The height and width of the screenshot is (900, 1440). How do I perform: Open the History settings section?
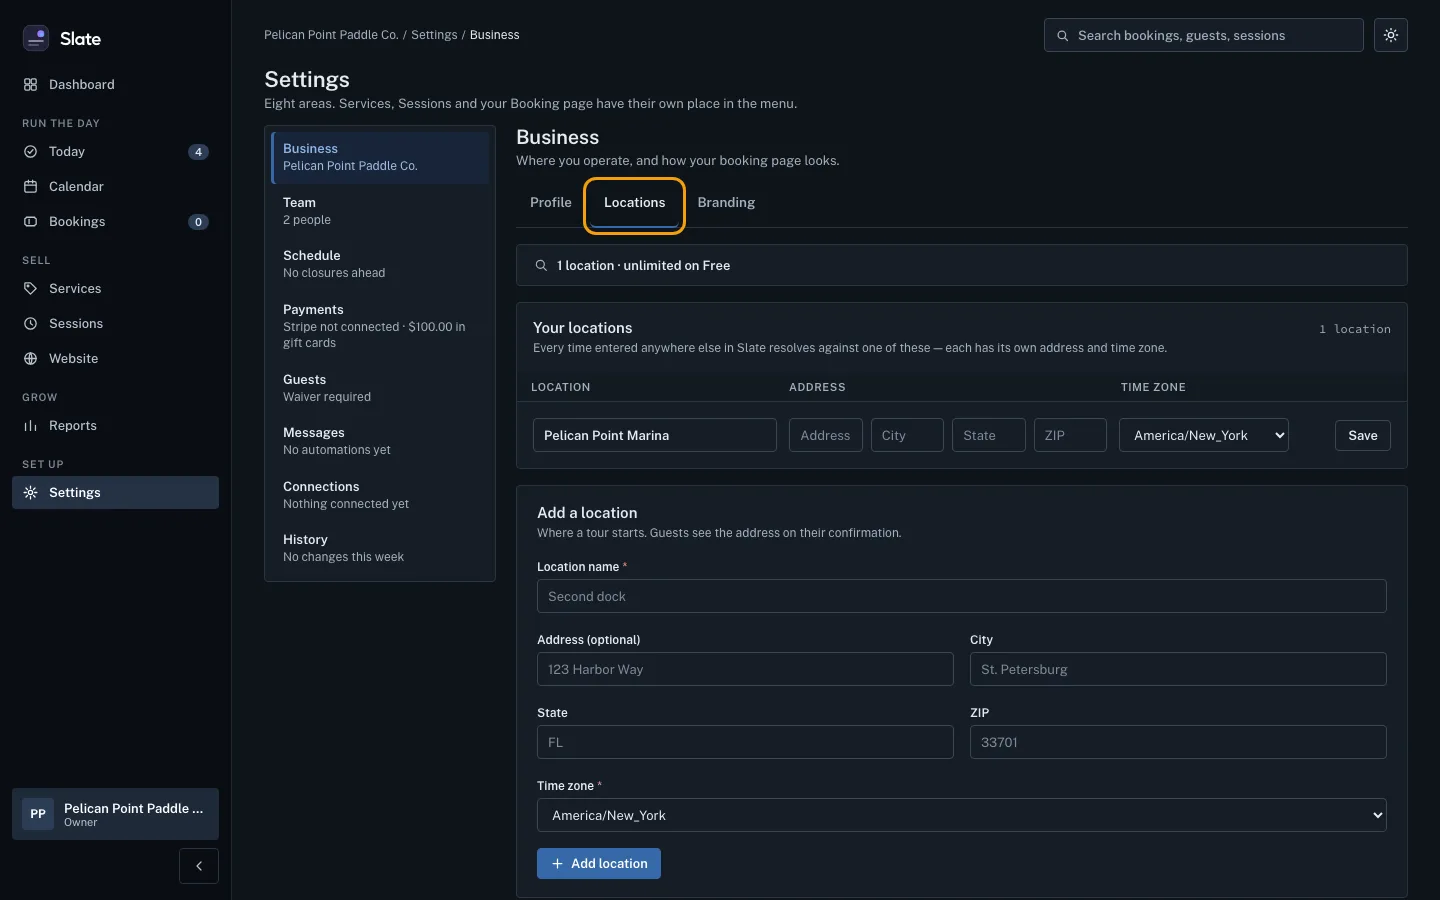tap(380, 548)
